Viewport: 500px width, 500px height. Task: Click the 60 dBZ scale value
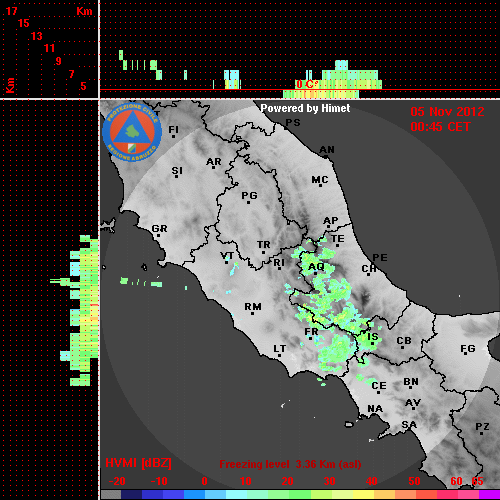click(x=456, y=481)
